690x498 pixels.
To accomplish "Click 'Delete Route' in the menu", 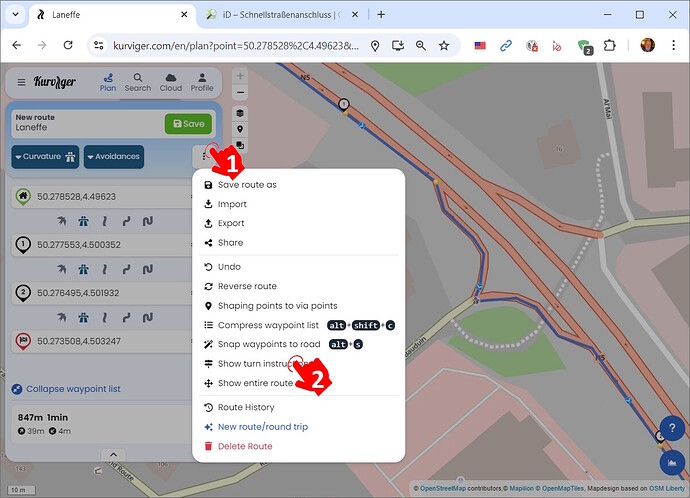I will (x=245, y=445).
